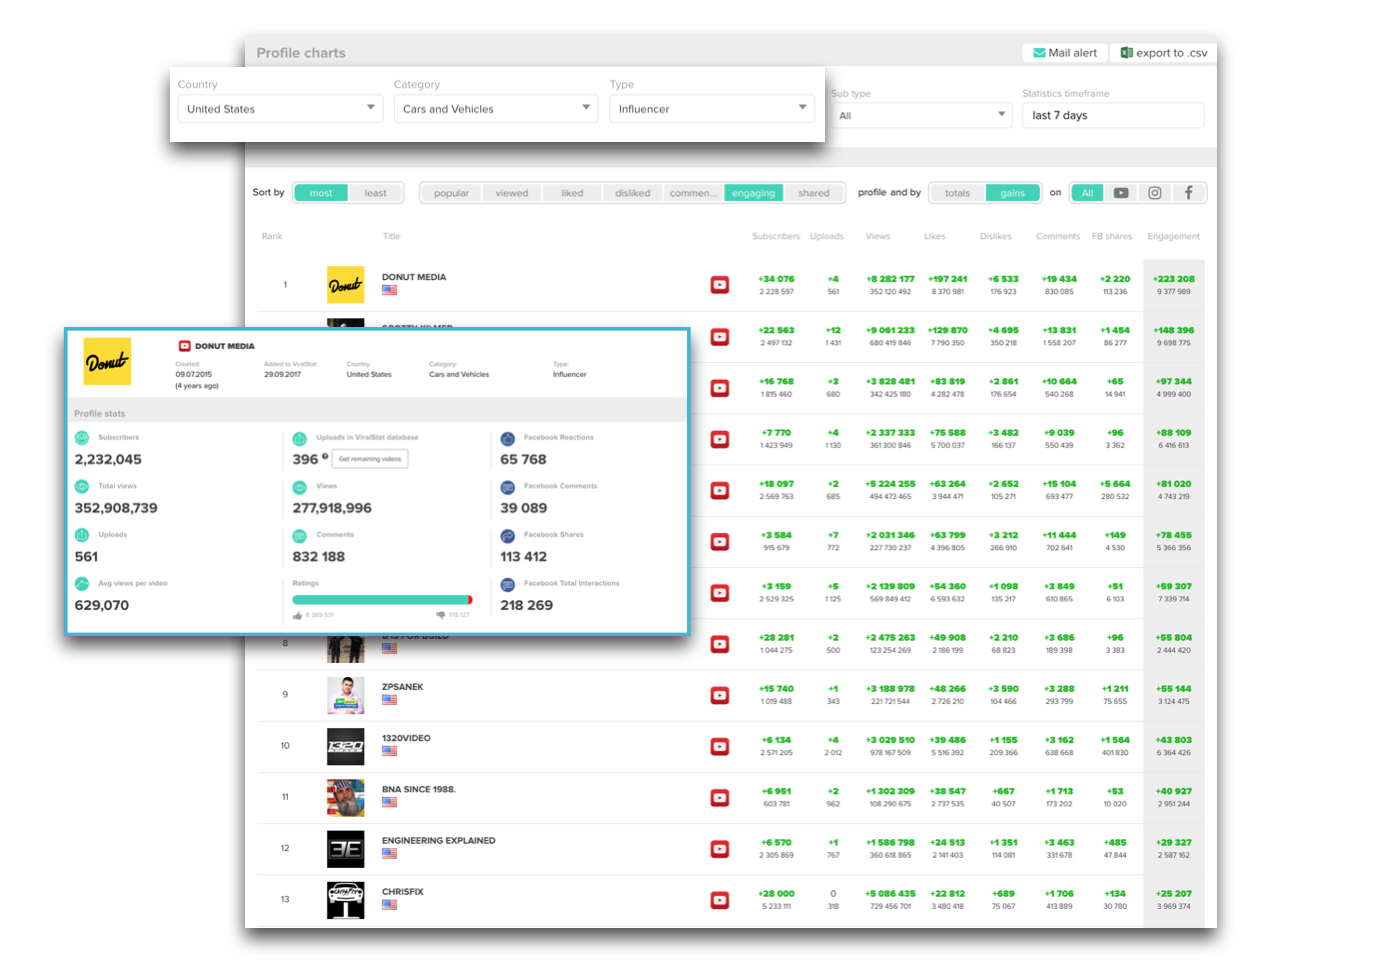Sort by most
Image resolution: width=1396 pixels, height=972 pixels.
pos(321,193)
